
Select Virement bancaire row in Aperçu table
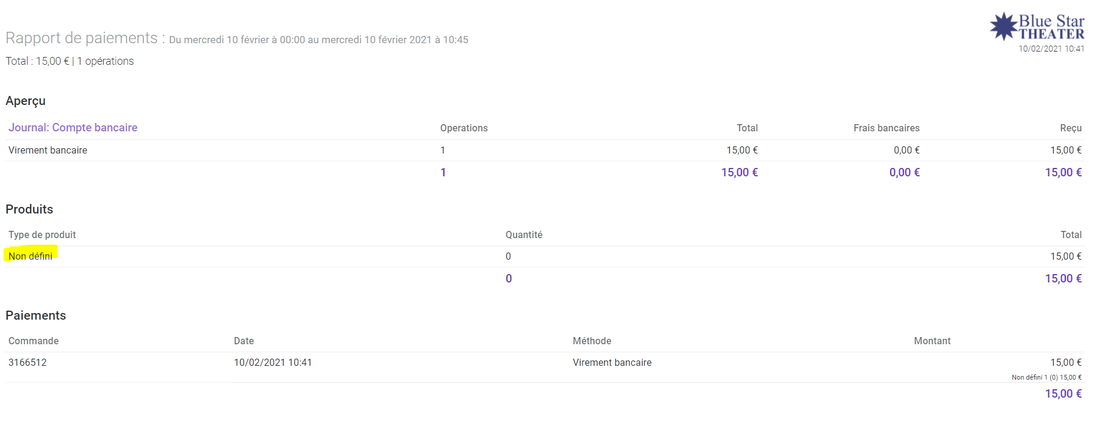tap(48, 150)
